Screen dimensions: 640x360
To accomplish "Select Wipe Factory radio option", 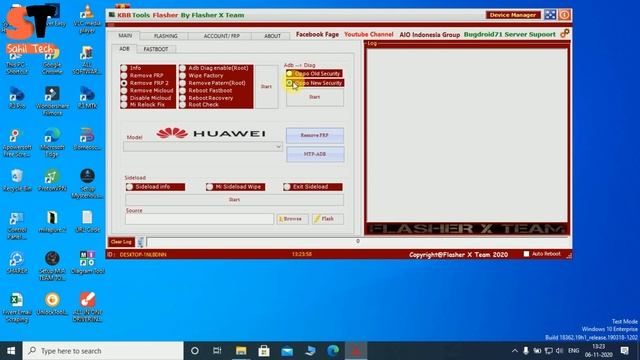I will click(x=182, y=76).
